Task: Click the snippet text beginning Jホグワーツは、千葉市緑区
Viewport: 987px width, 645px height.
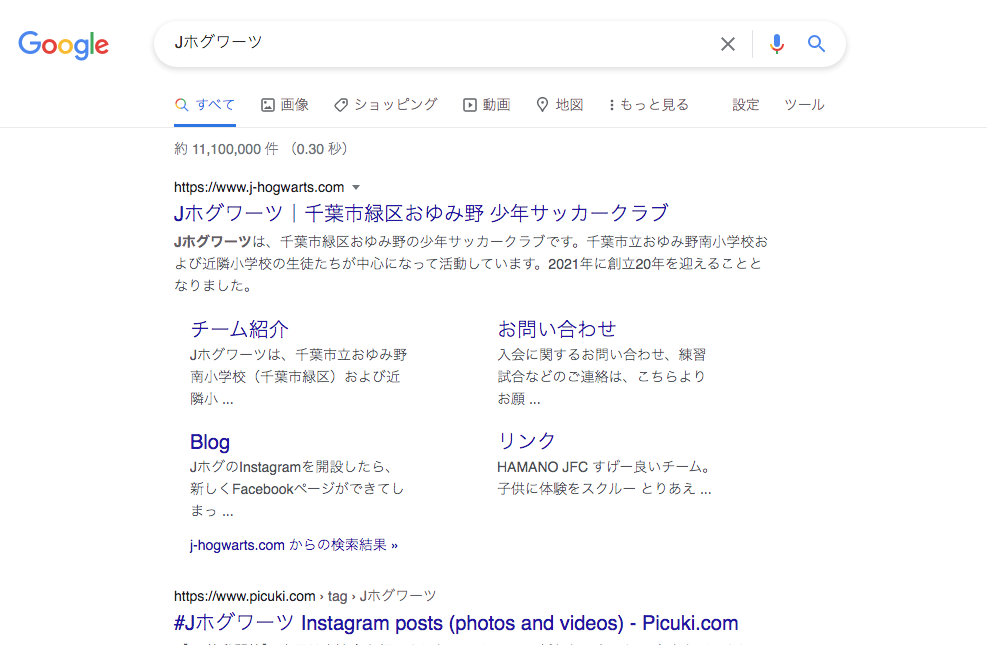Action: point(471,263)
